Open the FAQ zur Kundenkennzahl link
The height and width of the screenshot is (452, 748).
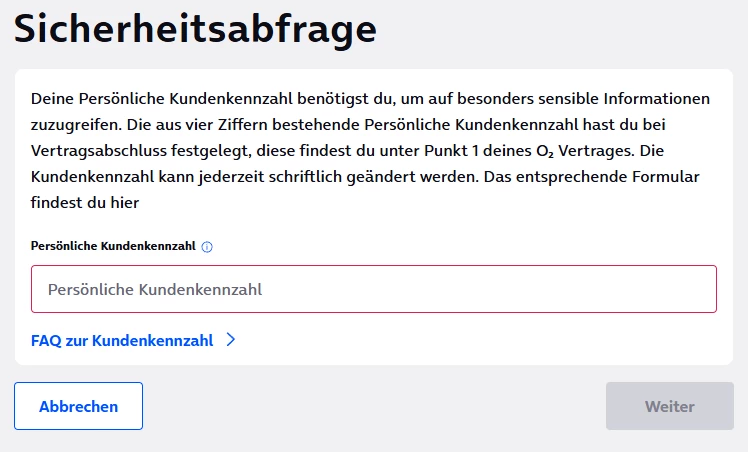click(122, 340)
